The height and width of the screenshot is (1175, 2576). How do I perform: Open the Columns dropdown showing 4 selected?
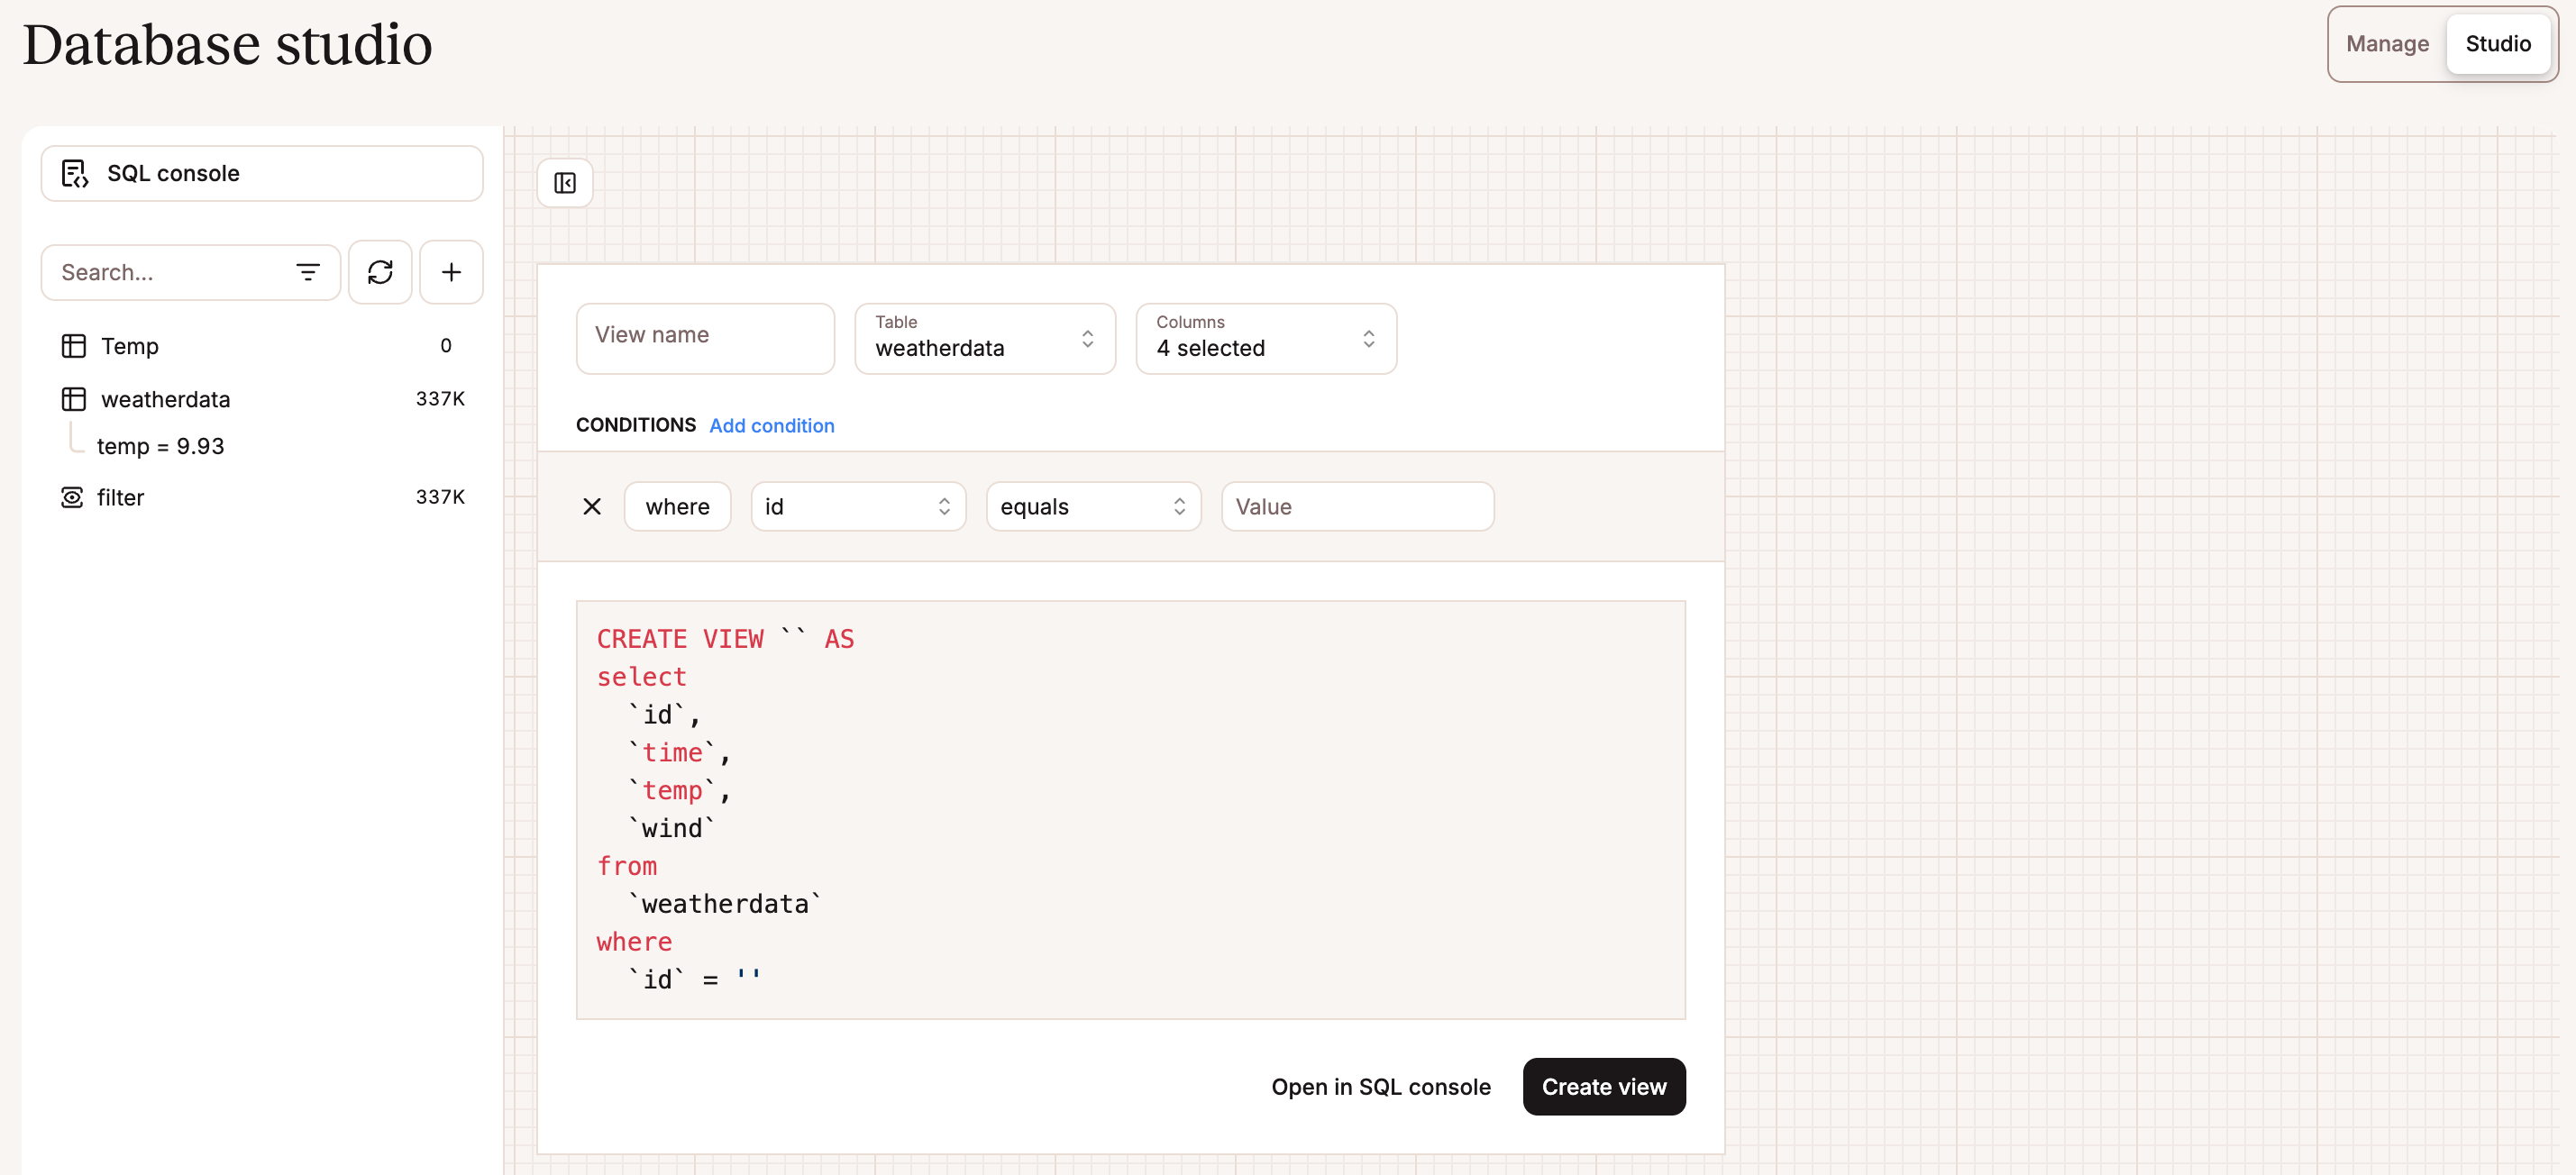1265,339
